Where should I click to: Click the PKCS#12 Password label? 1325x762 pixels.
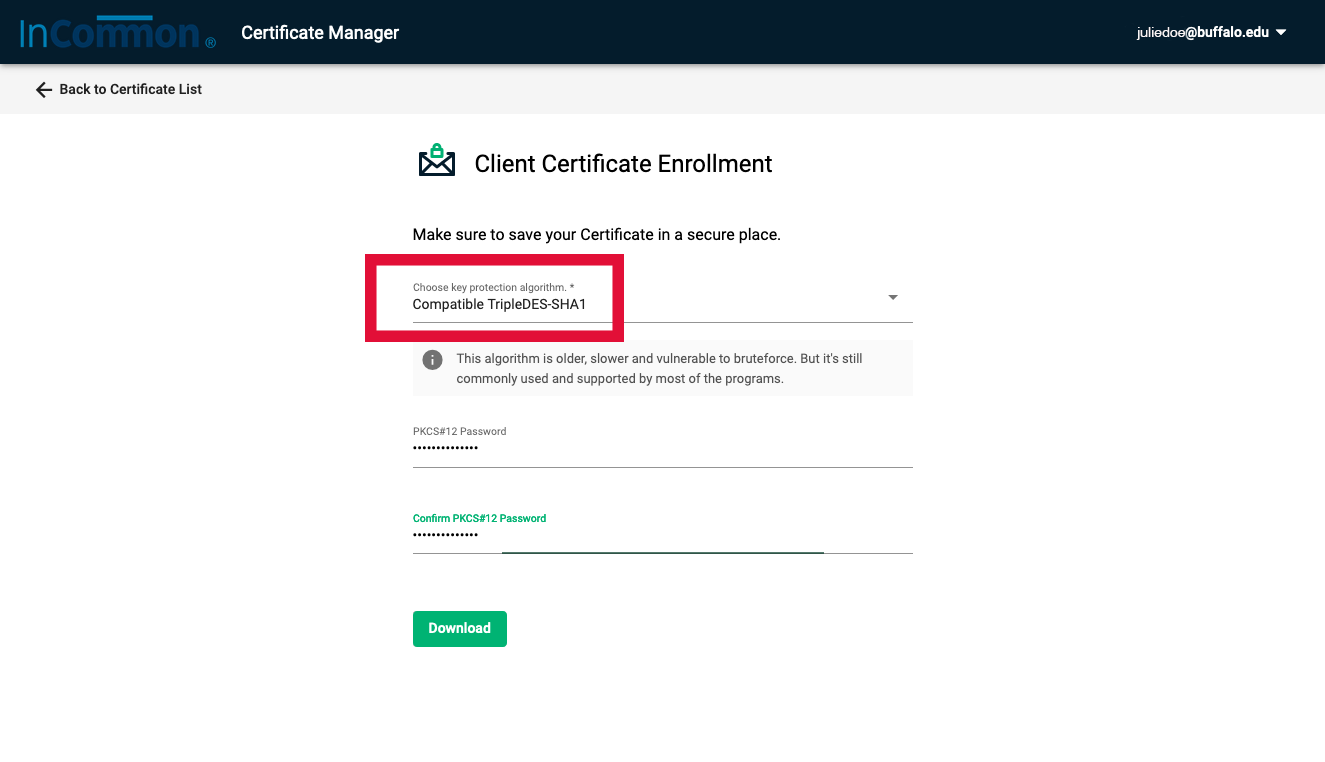[x=459, y=432]
